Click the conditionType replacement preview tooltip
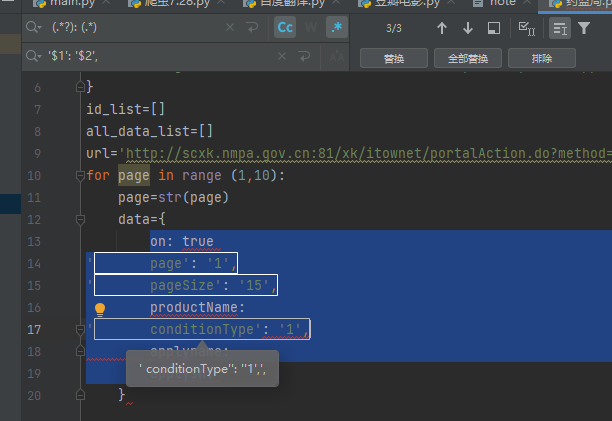Viewport: 612px width, 421px height. 202,369
